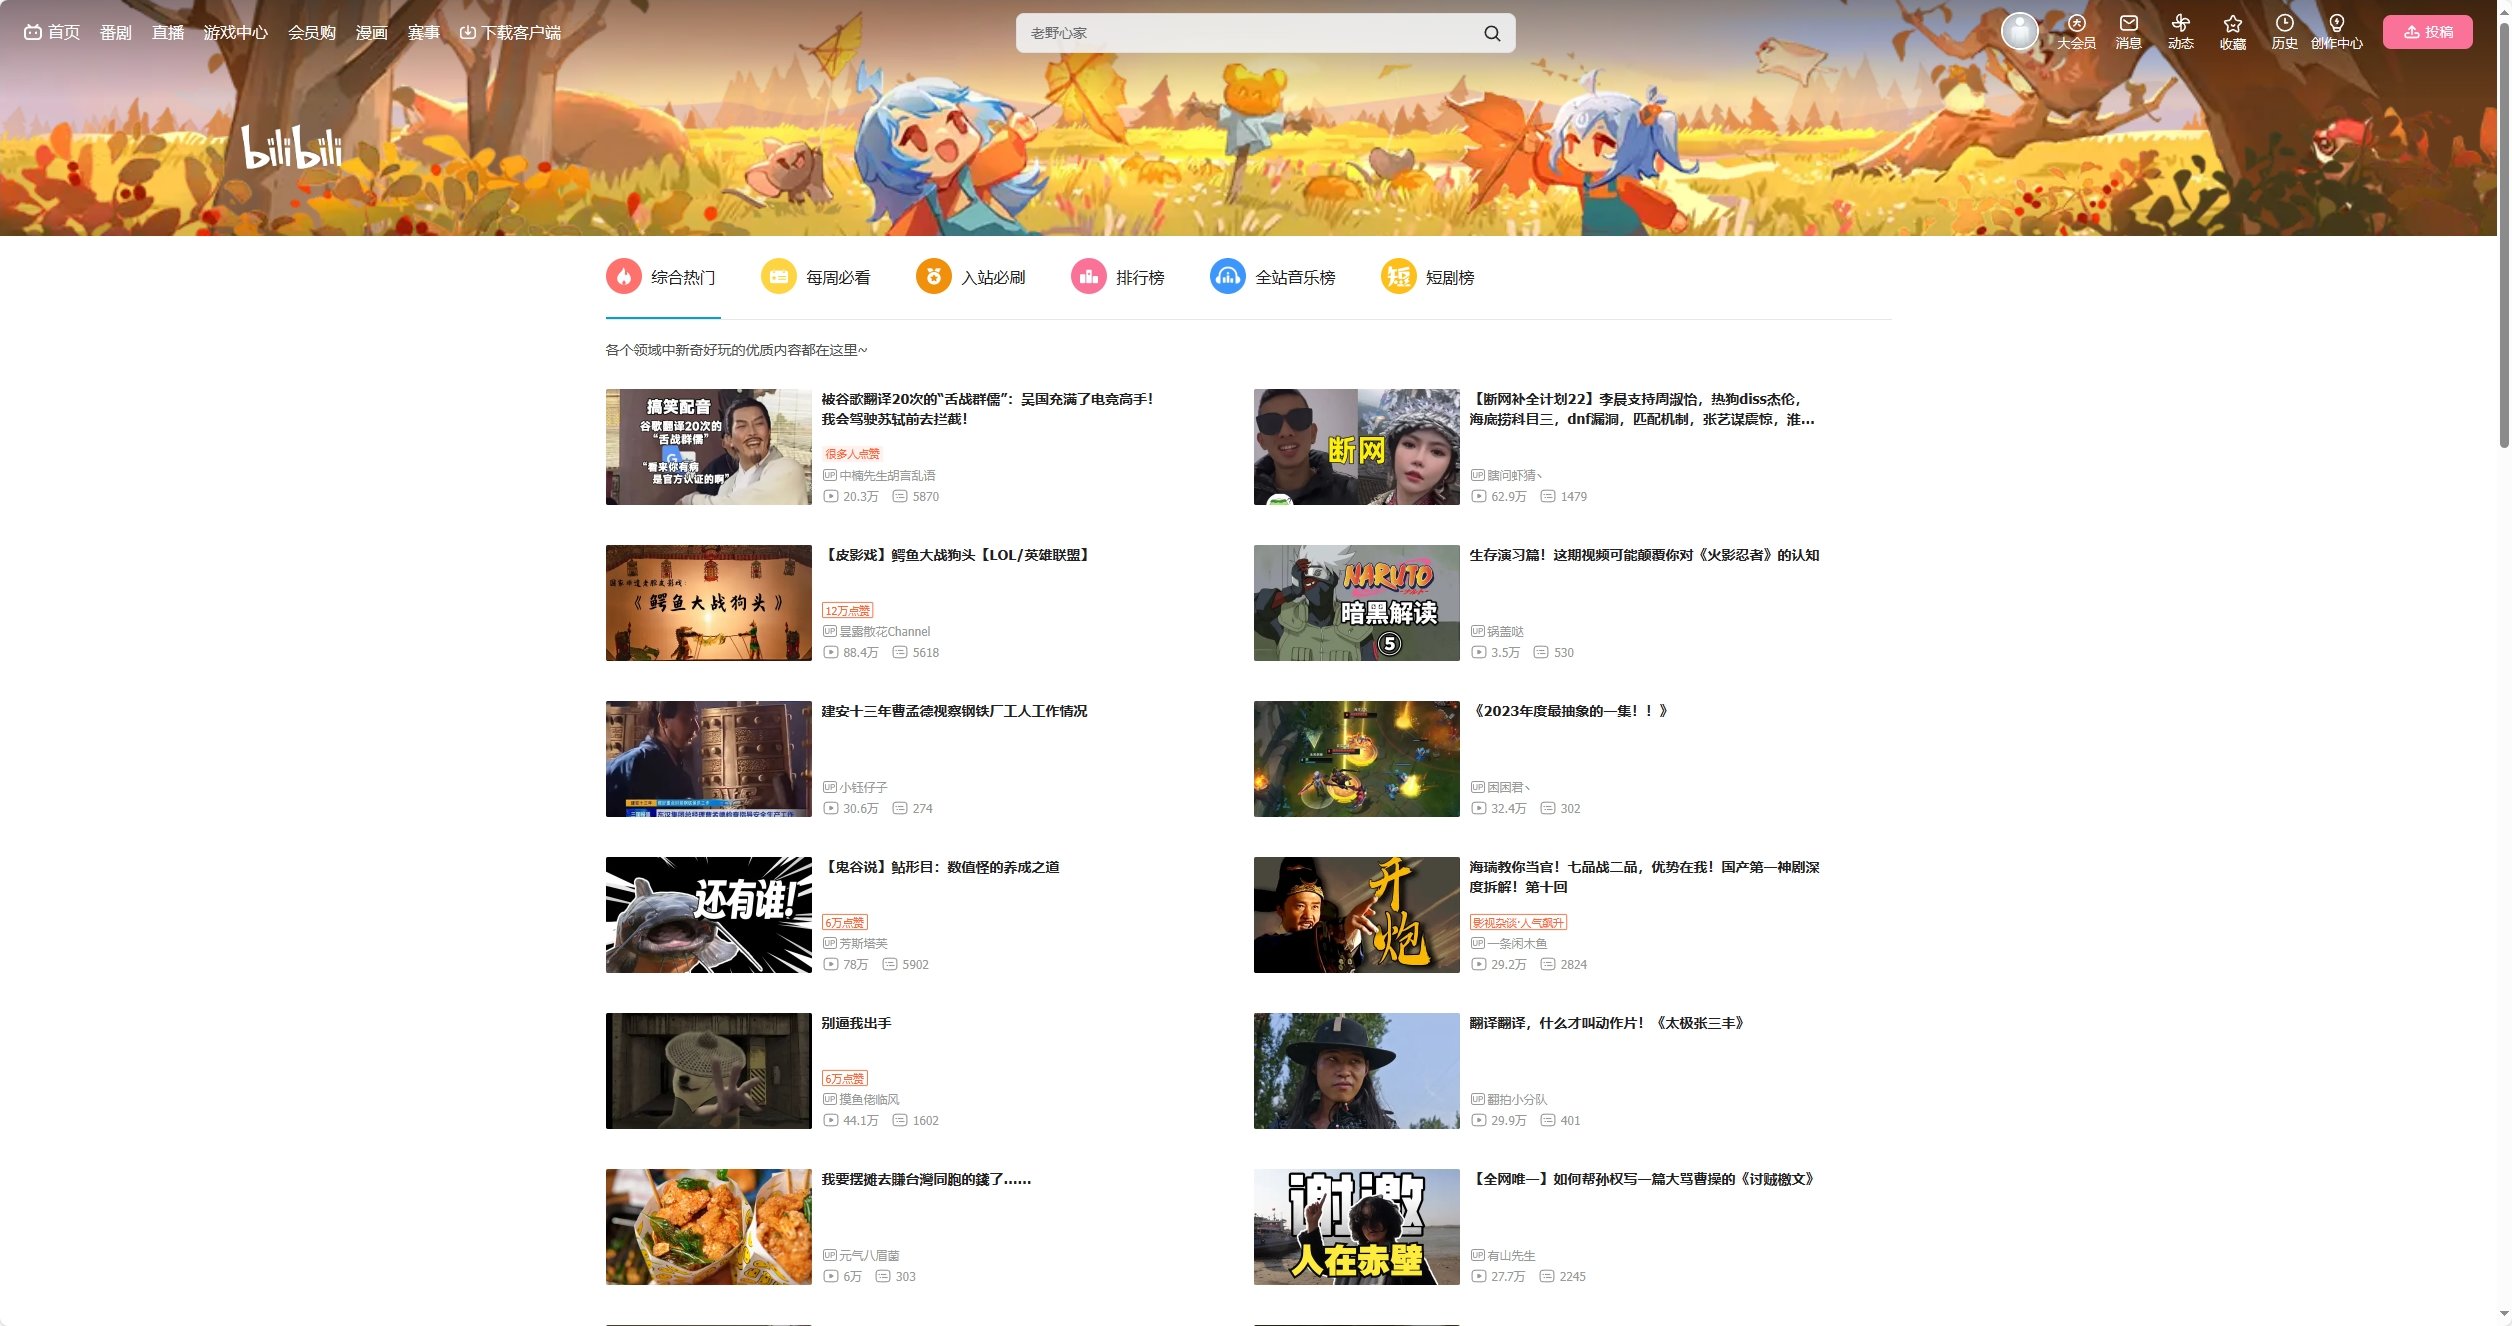Open title 【鬼谷说】鲇形目：数值怪的养成之道
The image size is (2512, 1326).
pos(940,867)
